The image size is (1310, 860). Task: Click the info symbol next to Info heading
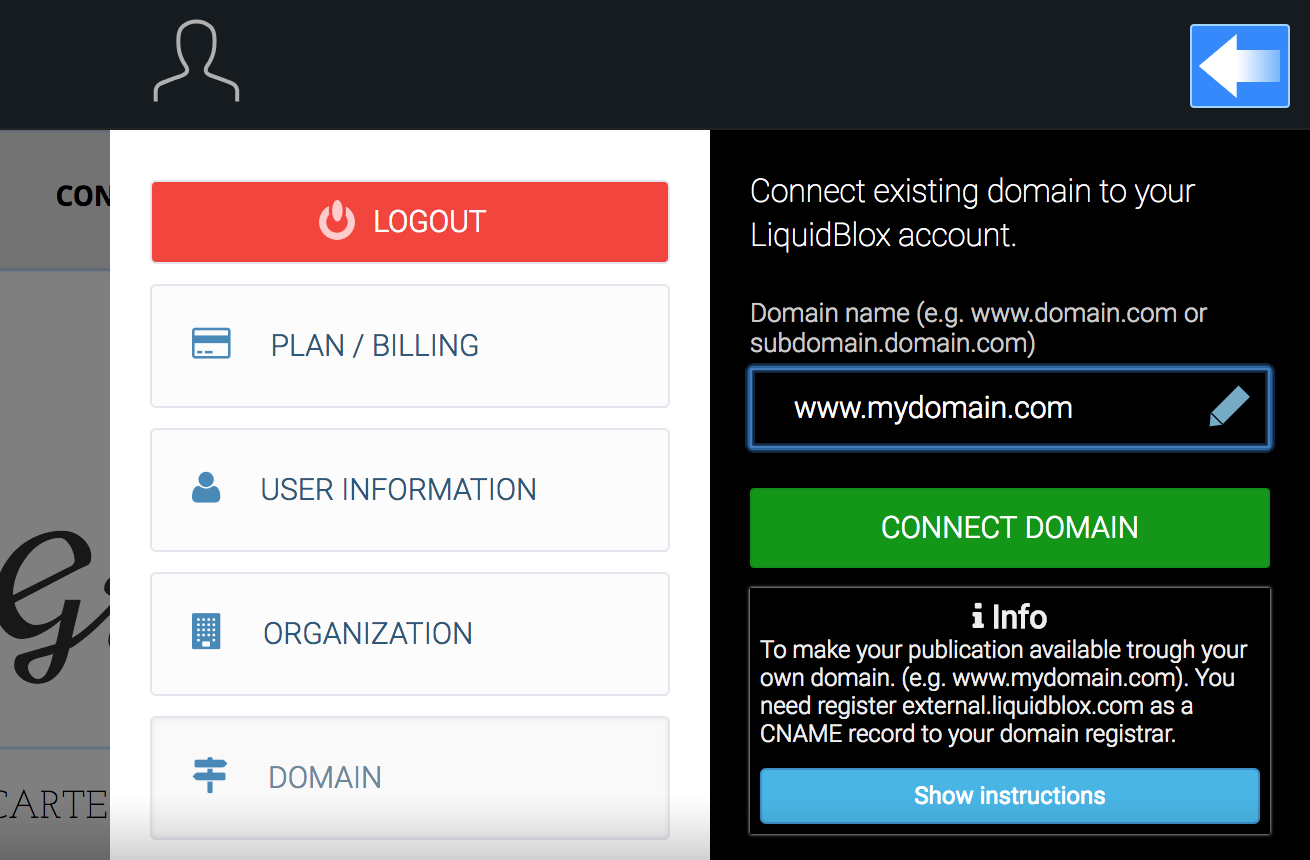[978, 616]
